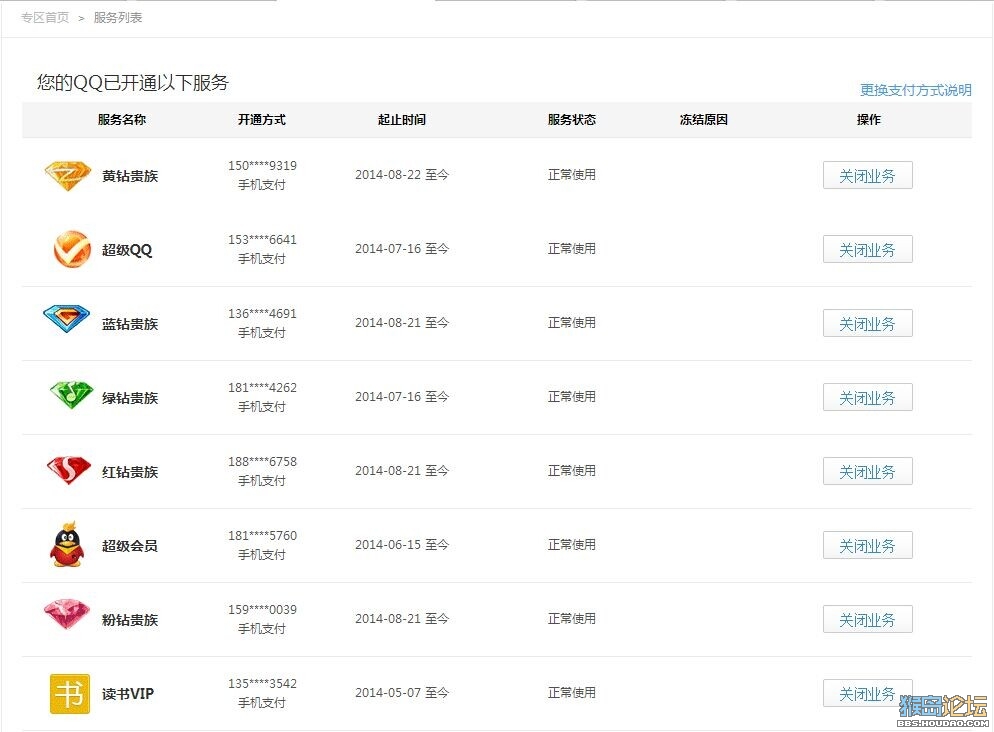994x732 pixels.
Task: Click the phone number 150****9319
Action: [262, 165]
